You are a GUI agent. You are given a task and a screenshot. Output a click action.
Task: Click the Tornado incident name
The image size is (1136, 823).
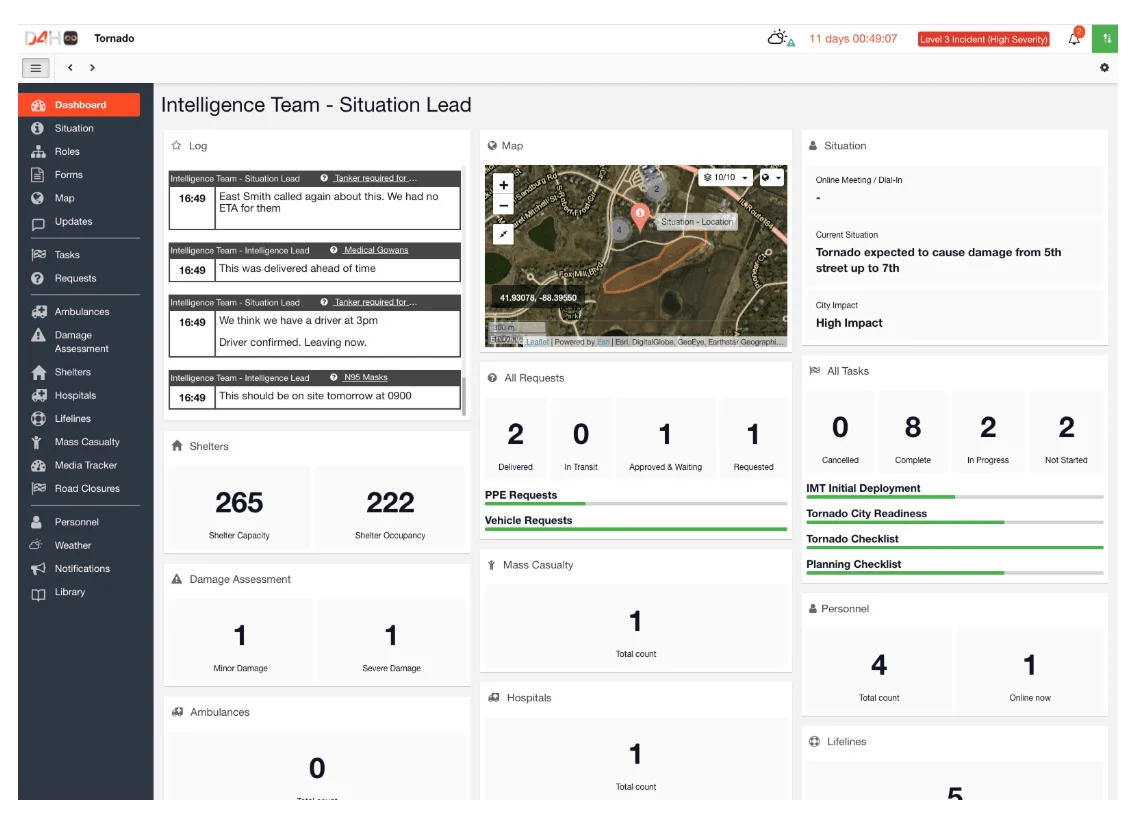click(x=114, y=38)
